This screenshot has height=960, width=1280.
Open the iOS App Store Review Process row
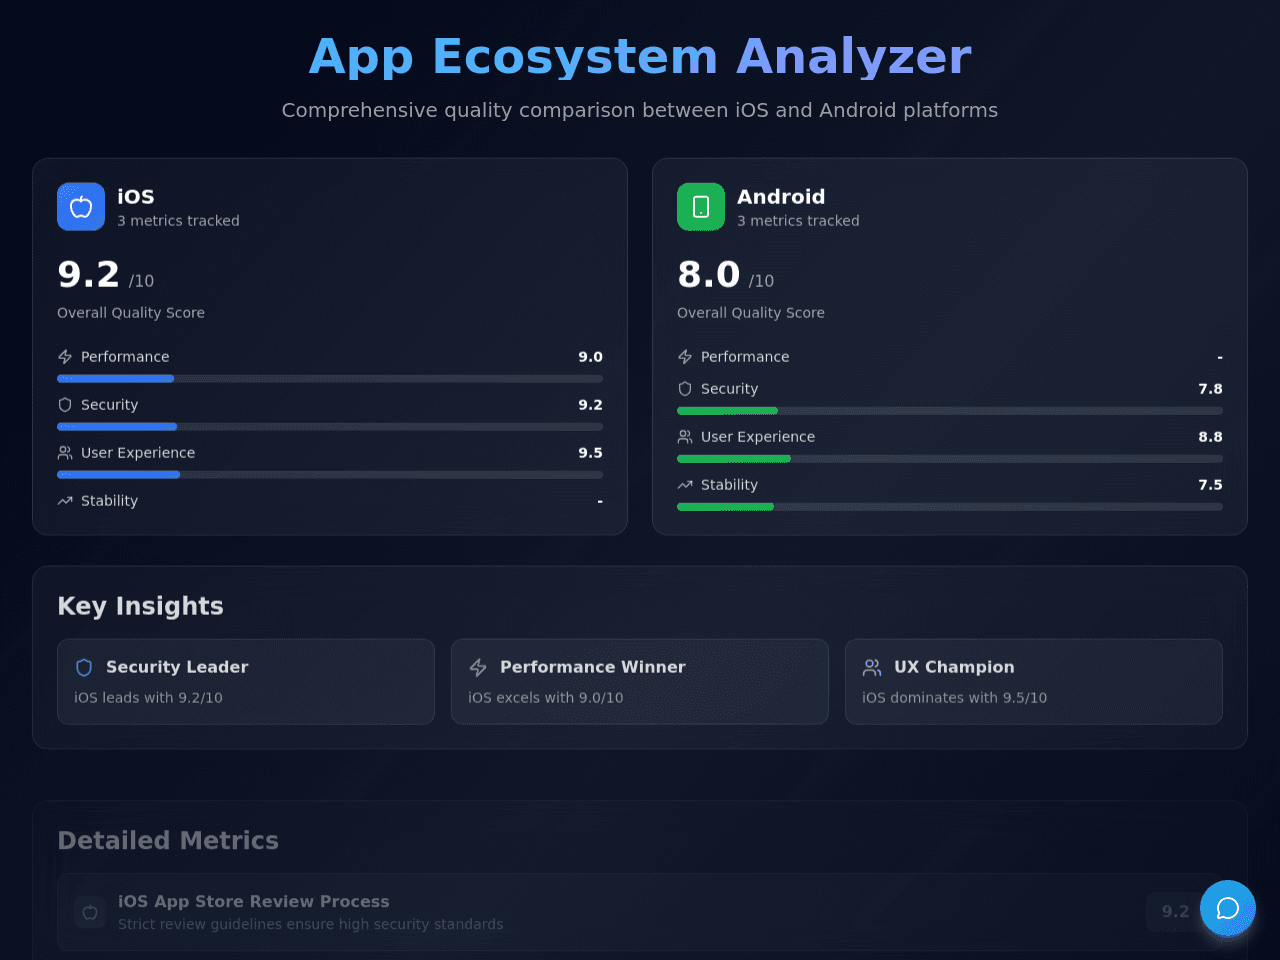(640, 912)
